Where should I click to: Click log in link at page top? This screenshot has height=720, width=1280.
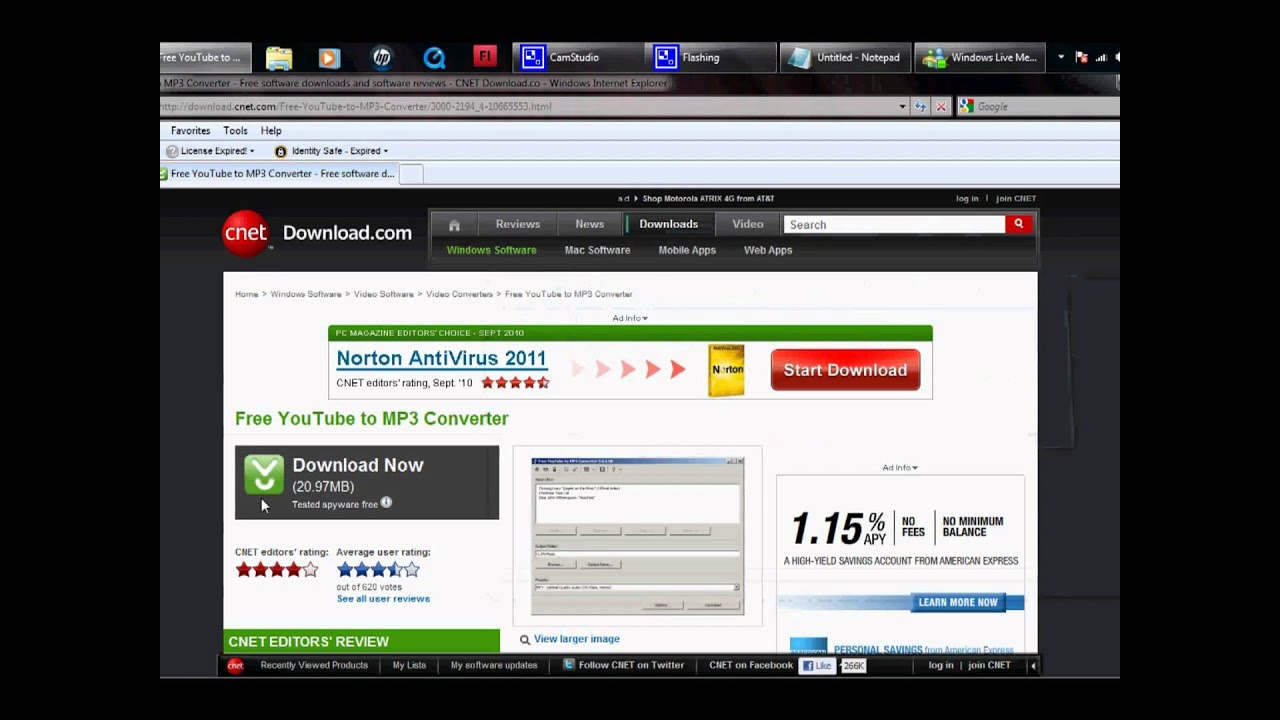pos(967,199)
